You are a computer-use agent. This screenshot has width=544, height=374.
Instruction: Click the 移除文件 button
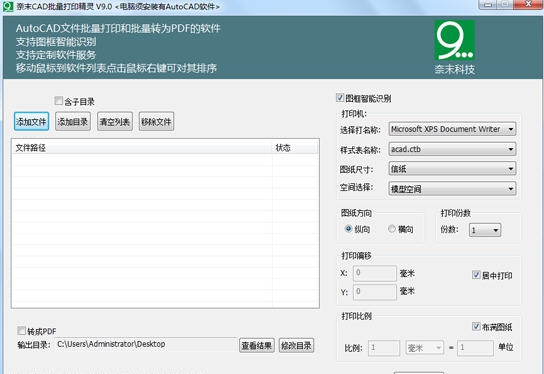click(156, 121)
